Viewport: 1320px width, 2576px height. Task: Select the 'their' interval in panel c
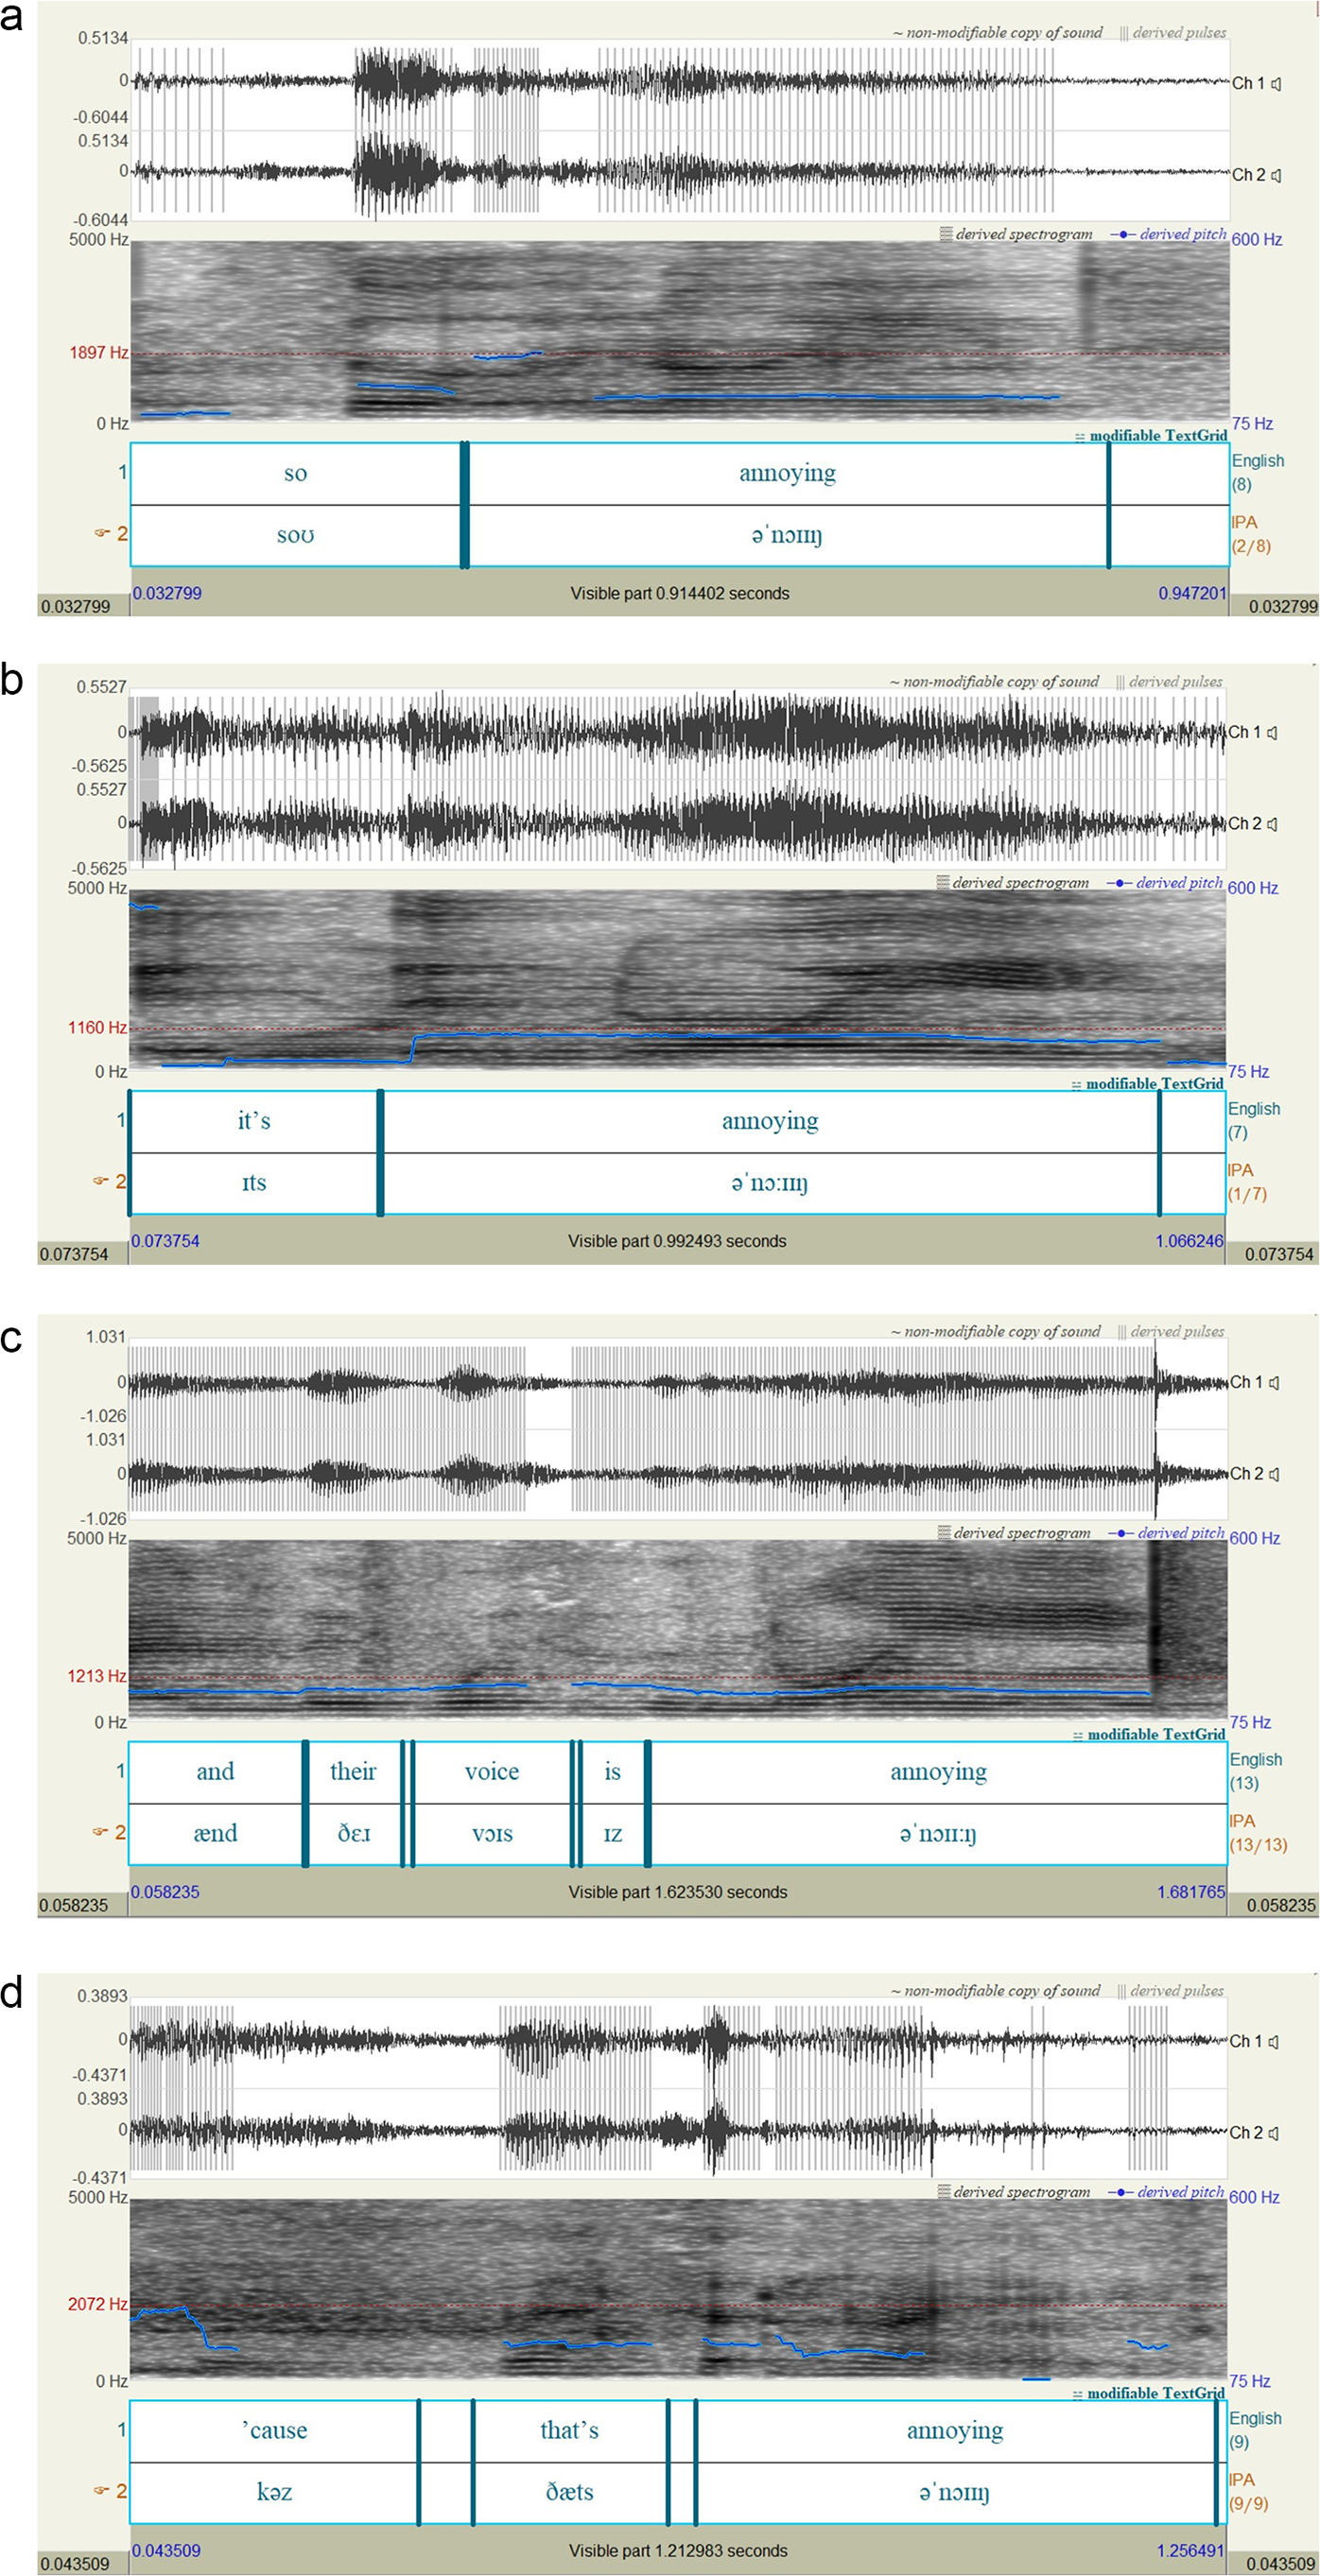tap(354, 1772)
